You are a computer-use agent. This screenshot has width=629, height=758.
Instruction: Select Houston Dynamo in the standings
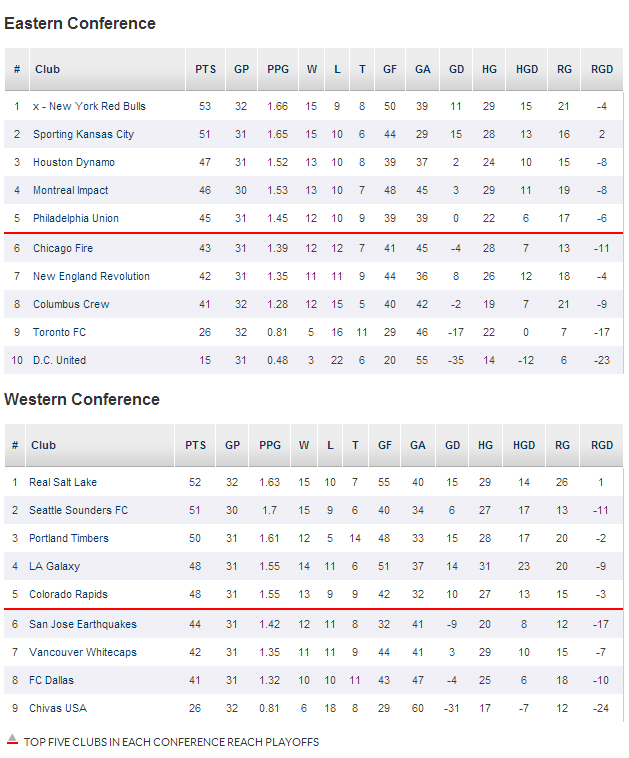(74, 162)
